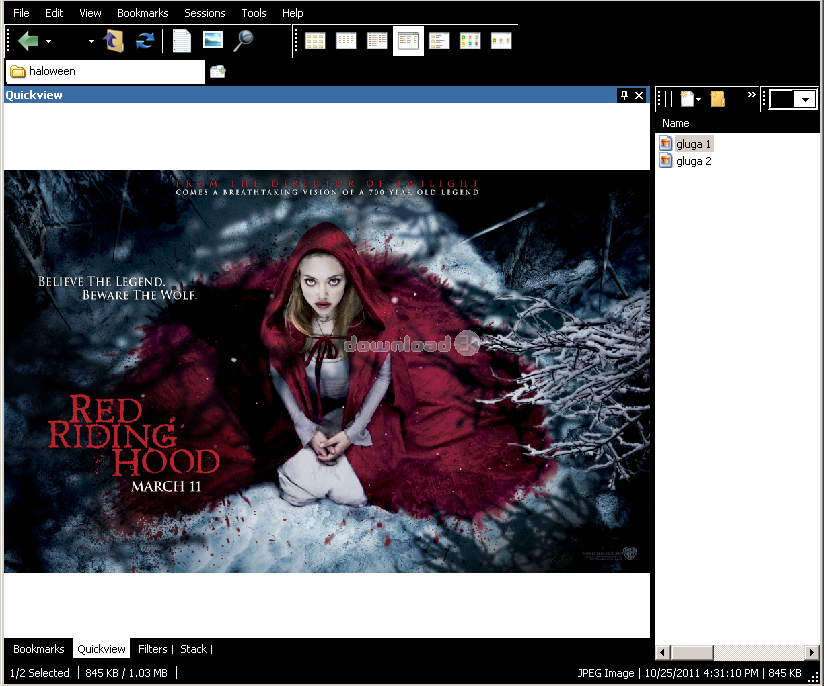Image resolution: width=824 pixels, height=686 pixels.
Task: Click the 845 KB / 1.03 MB status text
Action: tap(126, 673)
